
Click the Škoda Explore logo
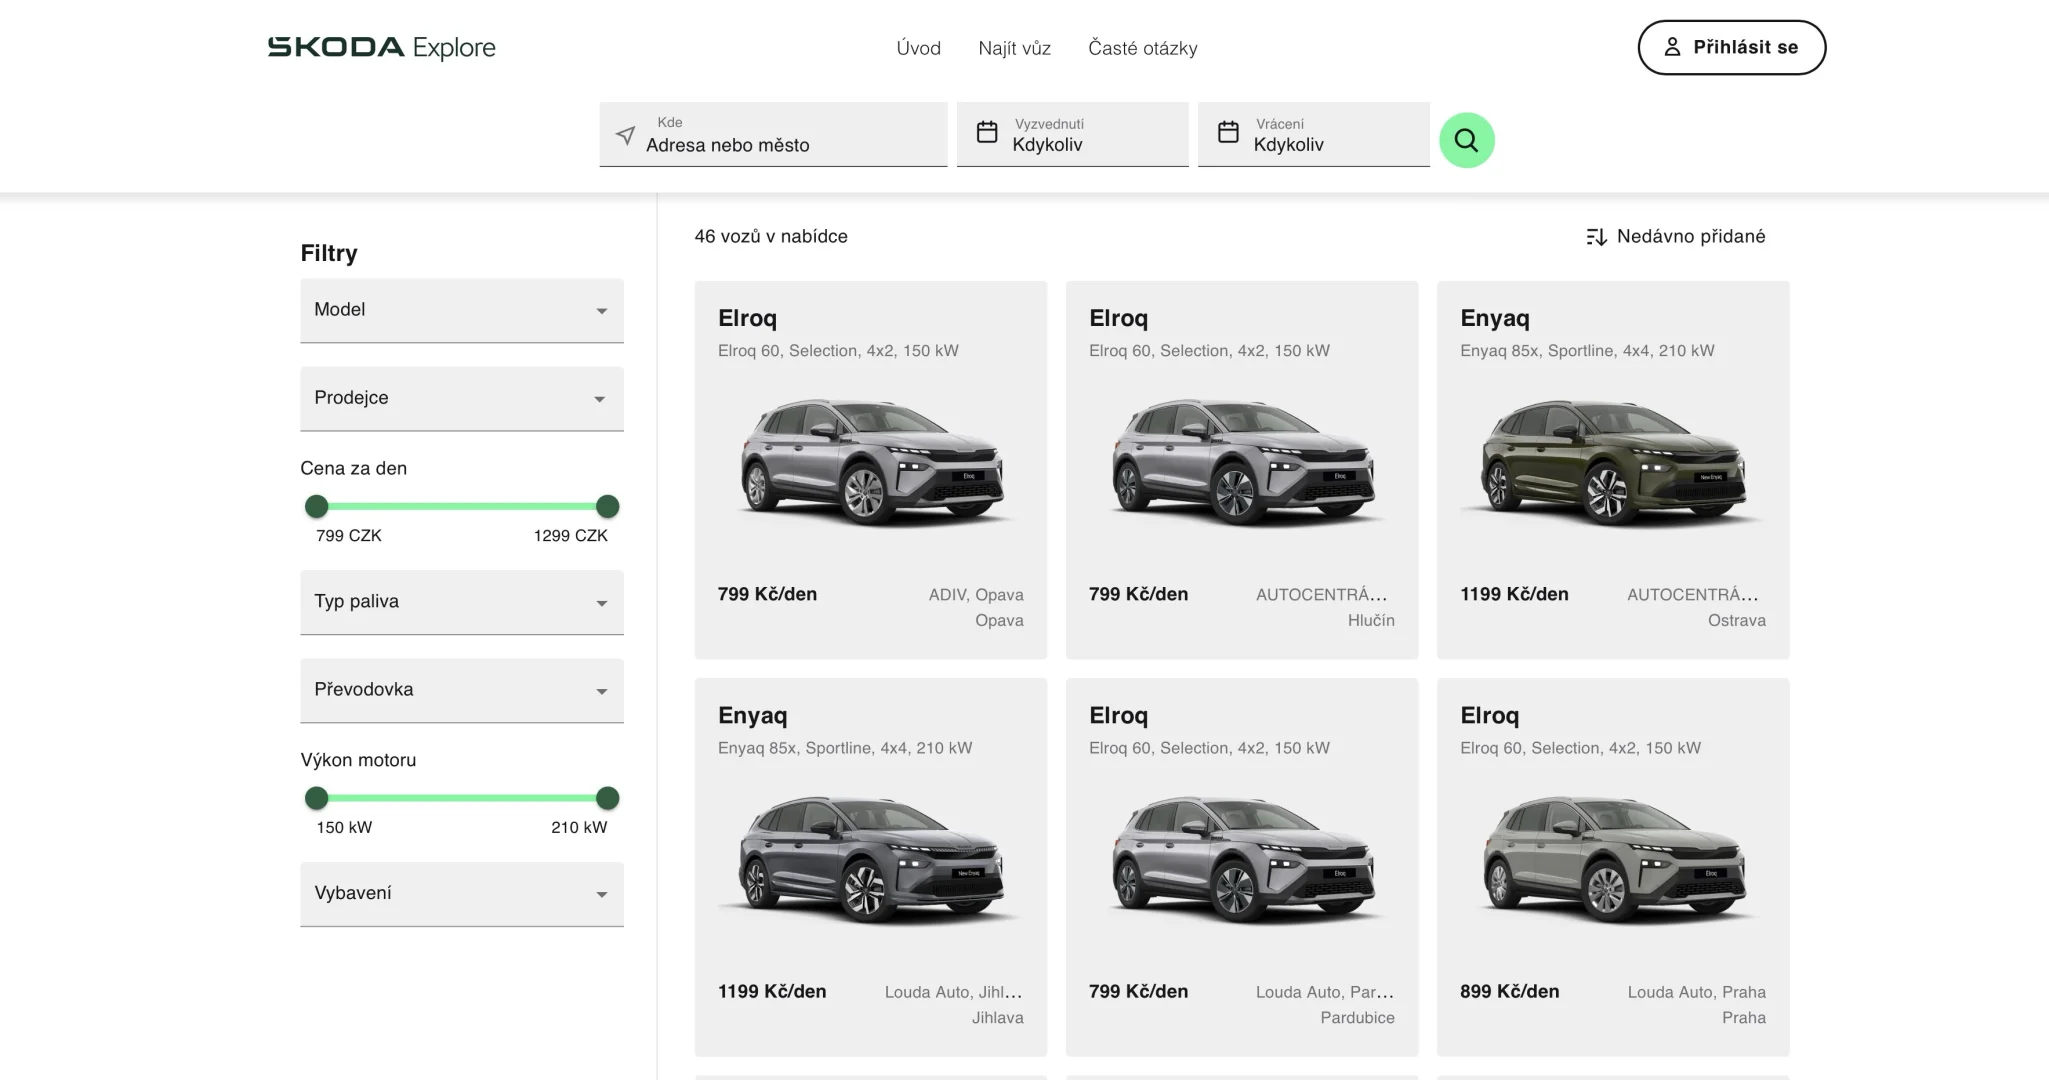coord(381,47)
